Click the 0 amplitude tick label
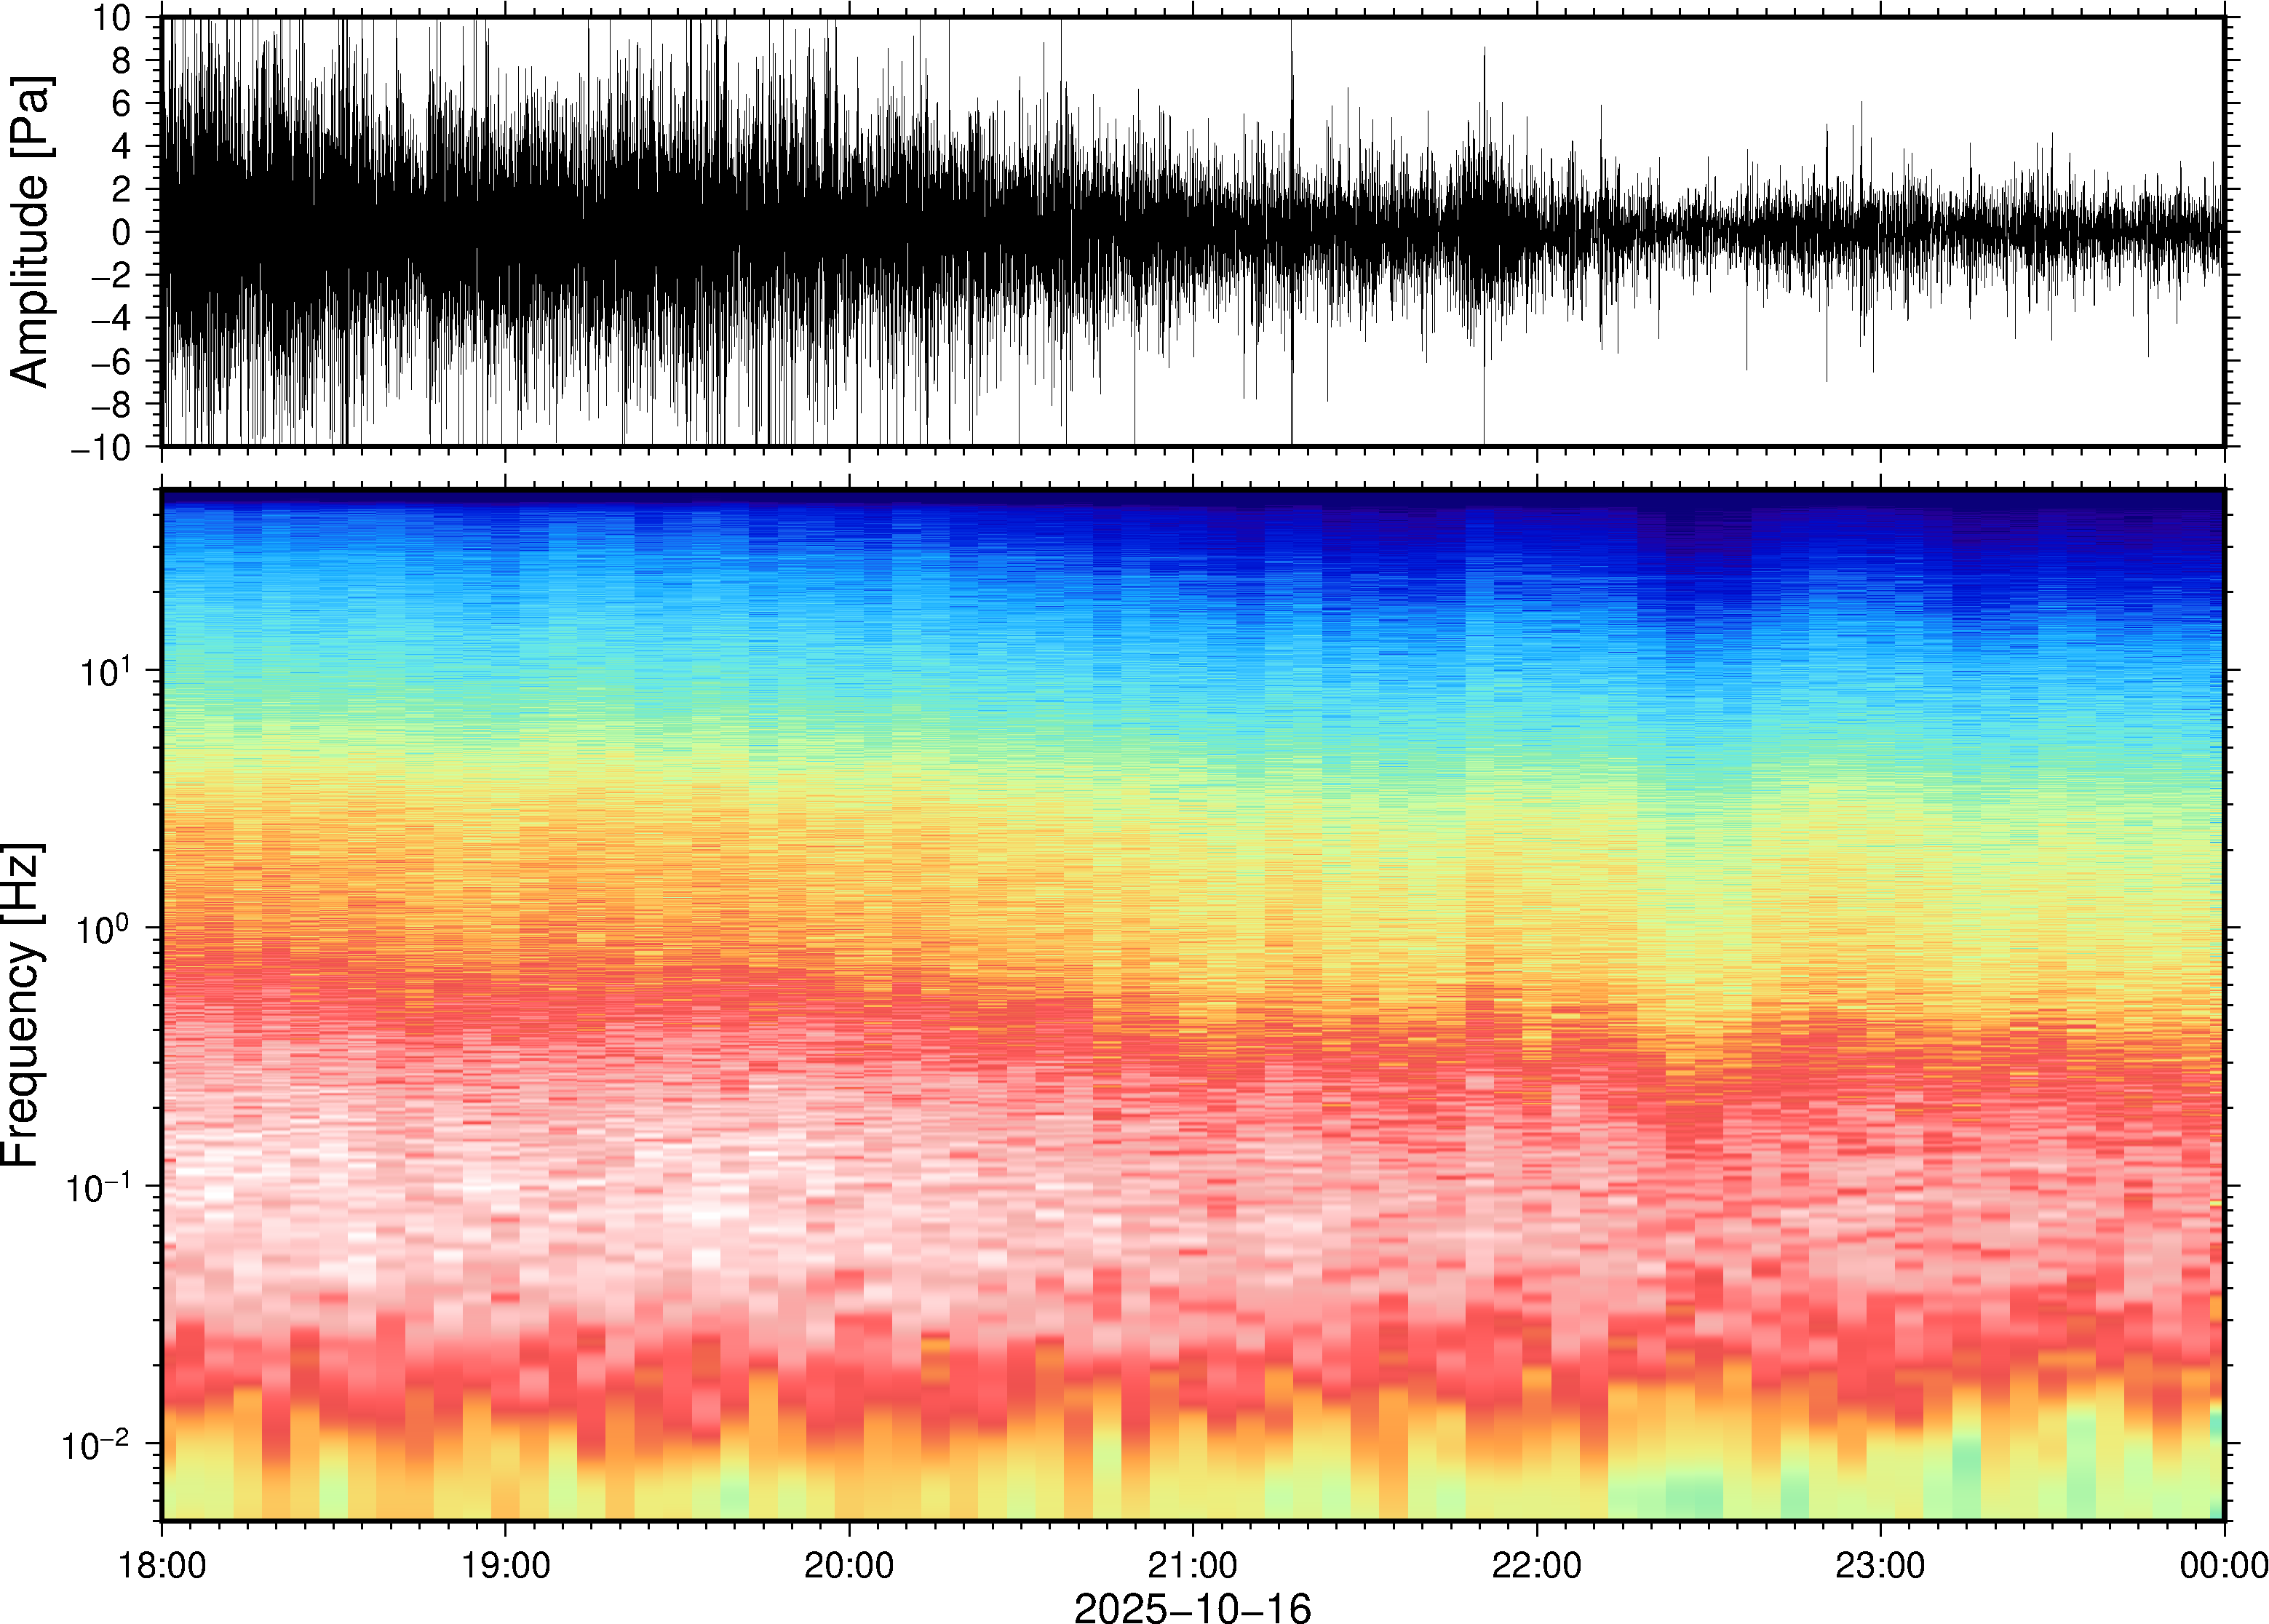This screenshot has height=1624, width=2269. 121,233
